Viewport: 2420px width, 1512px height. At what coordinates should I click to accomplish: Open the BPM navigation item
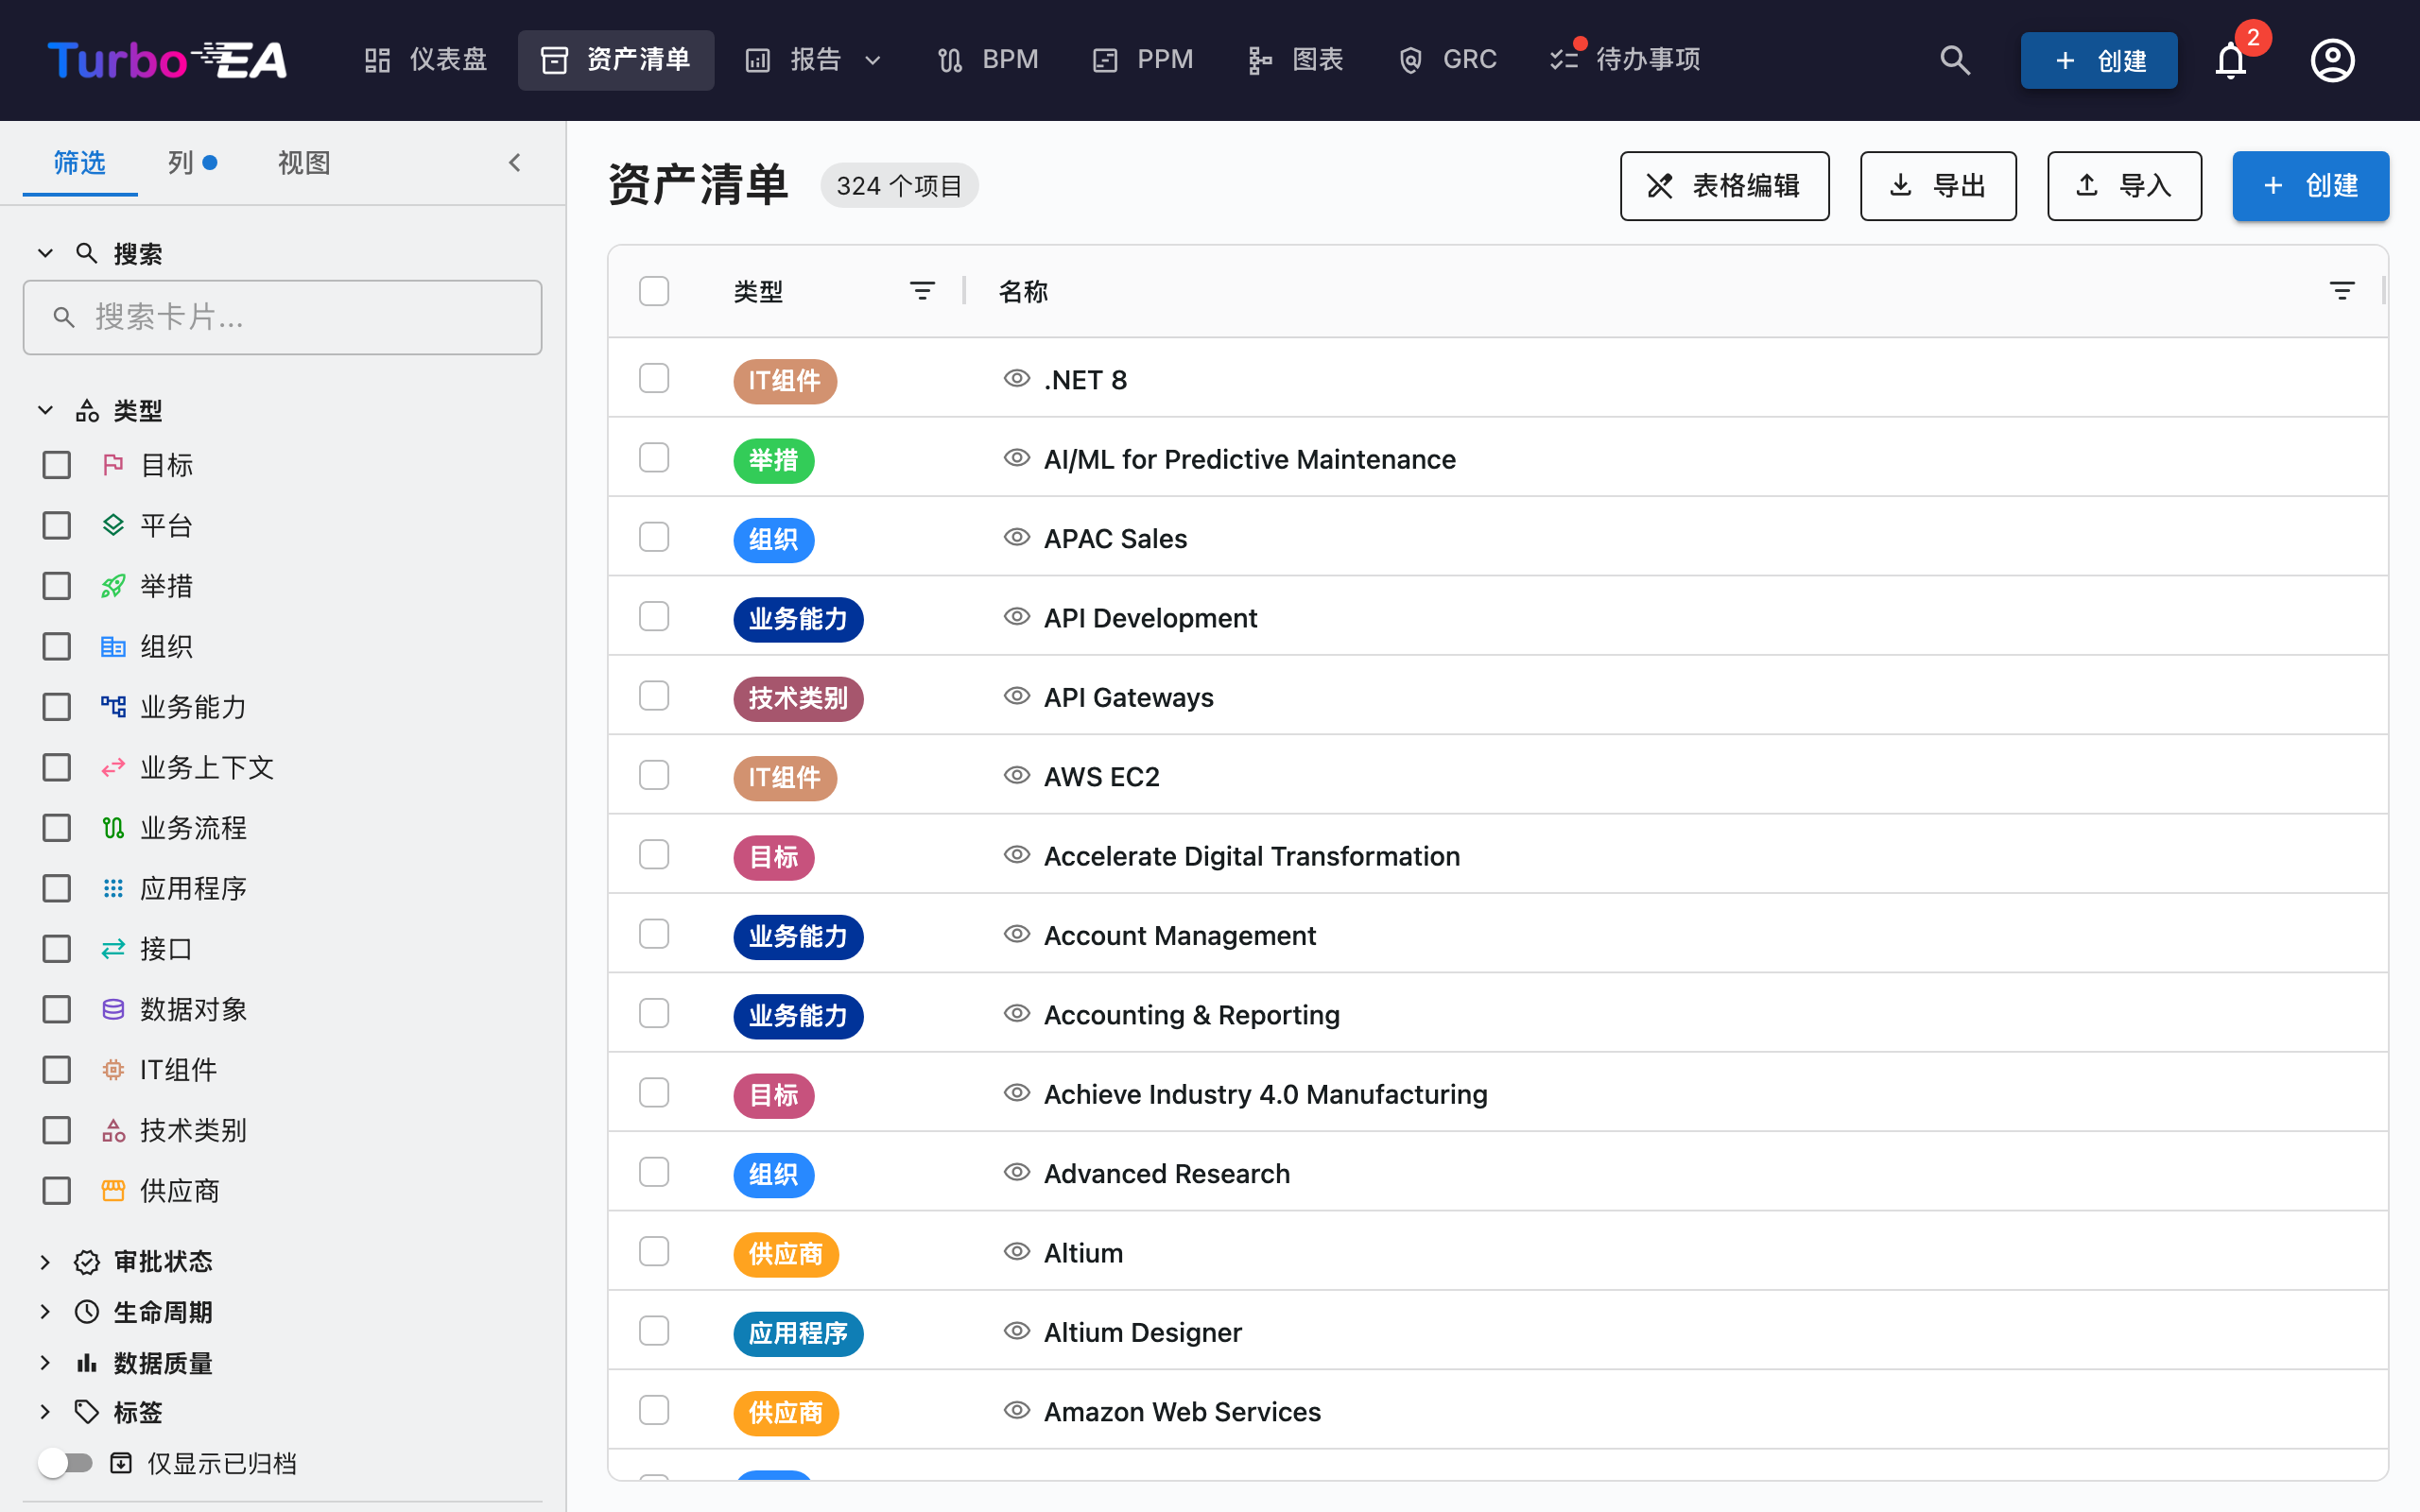click(989, 60)
